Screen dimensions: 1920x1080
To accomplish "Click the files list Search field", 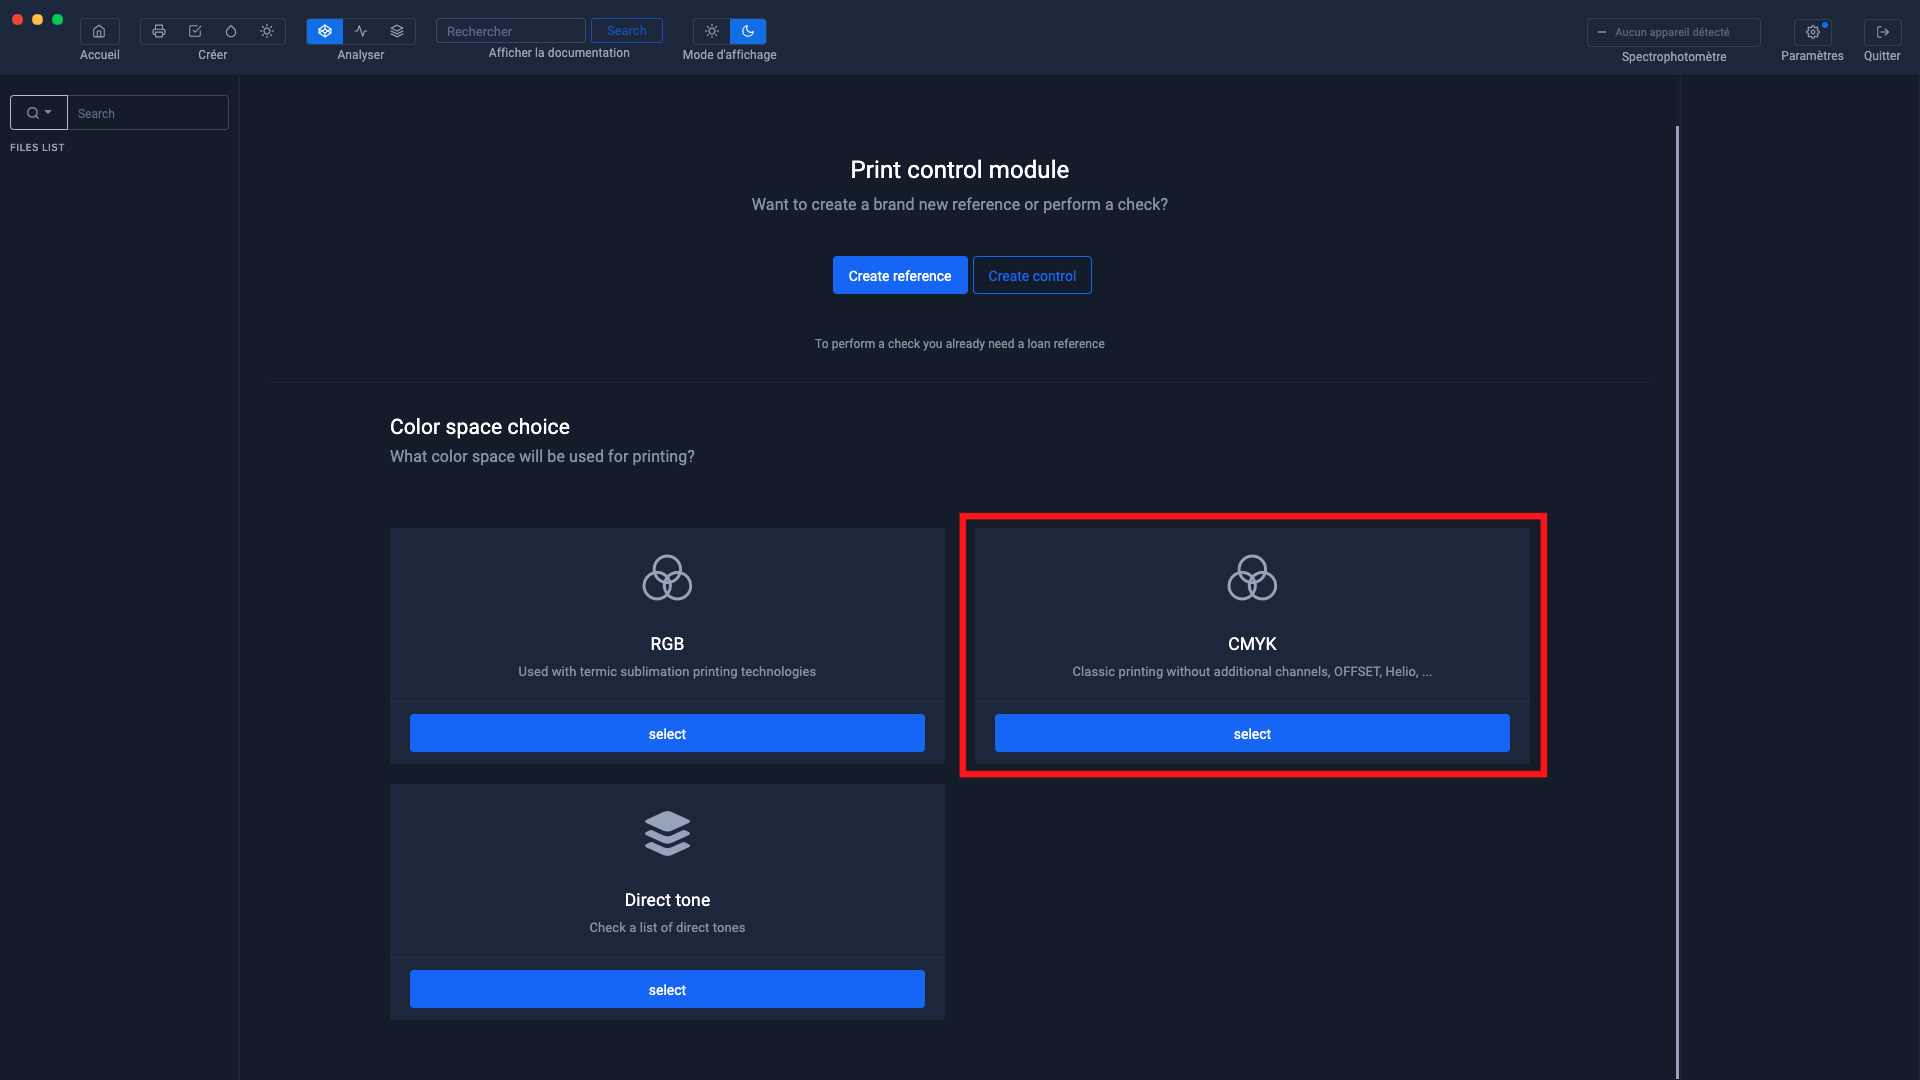I will [148, 113].
